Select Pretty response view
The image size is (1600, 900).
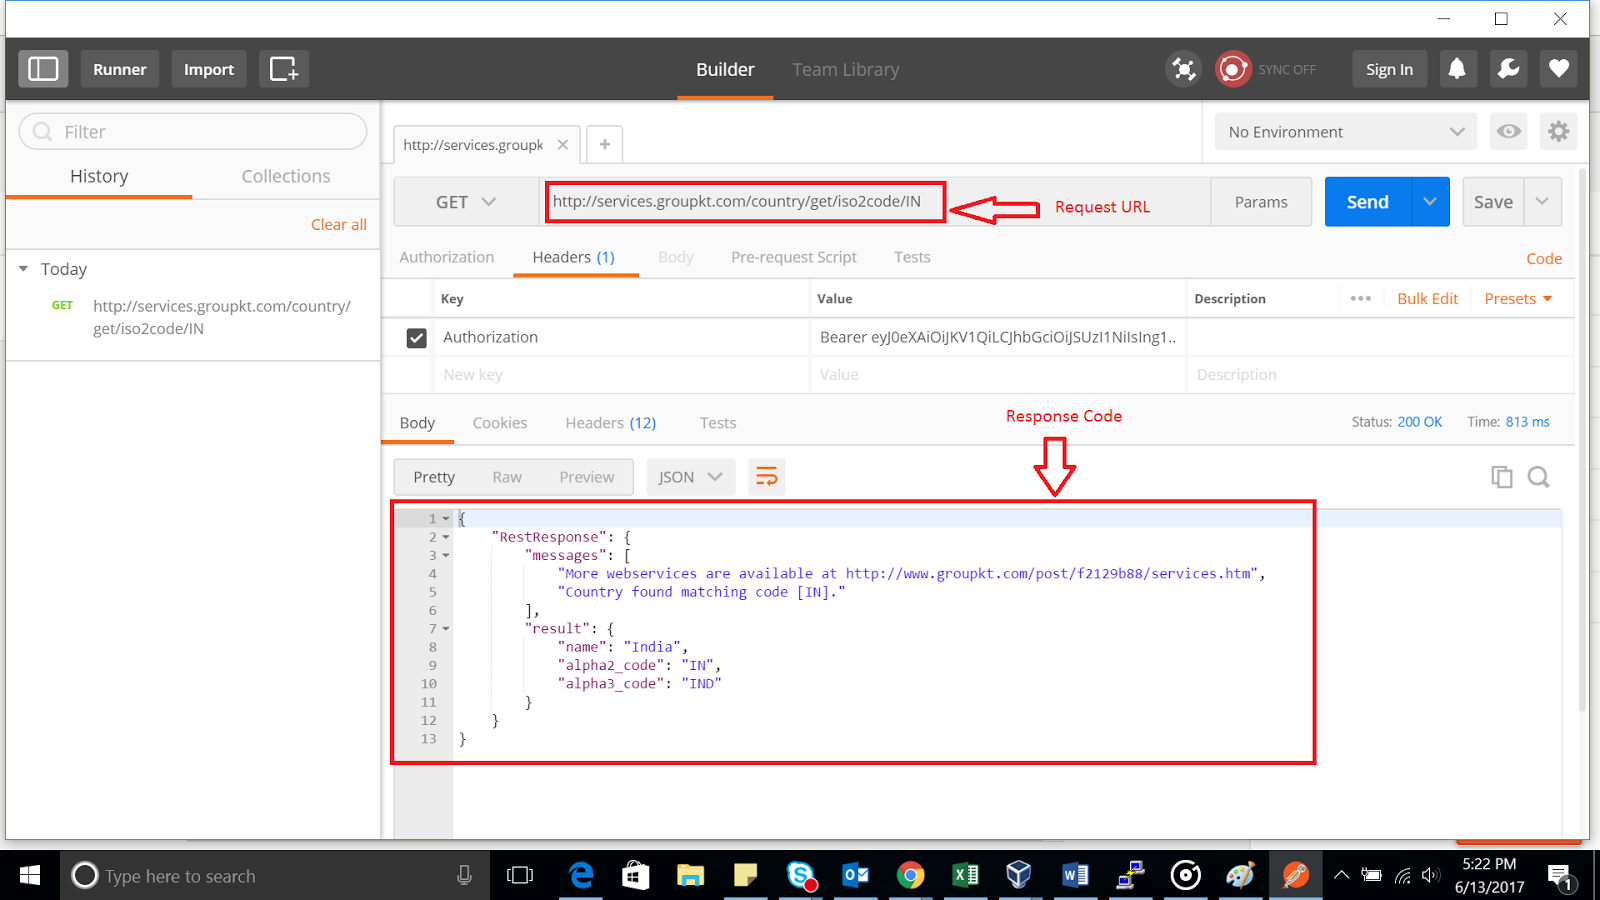[434, 477]
